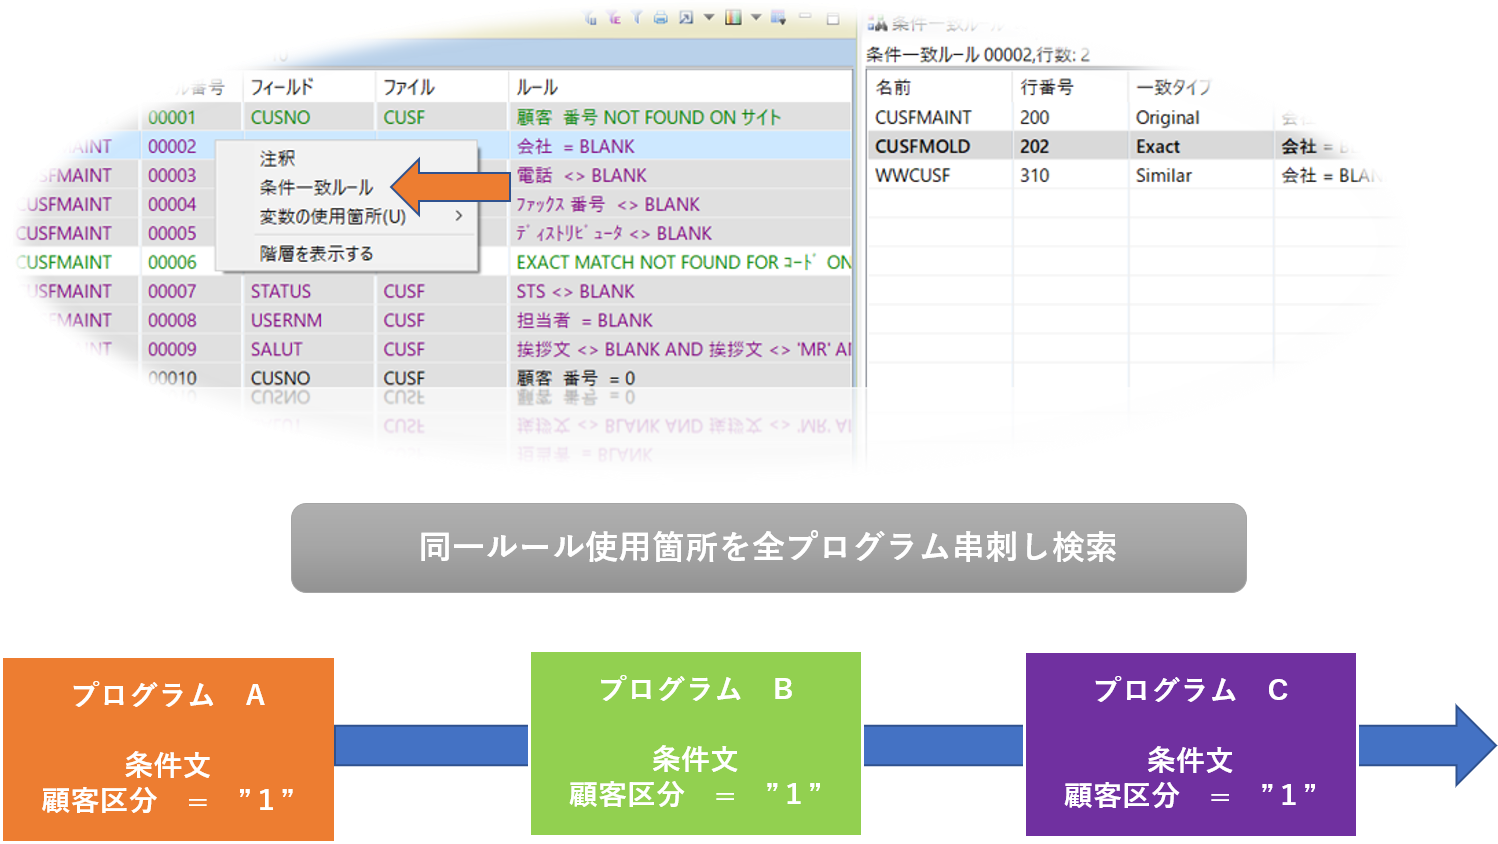Click the rule 顧客 番号 NOT FOUND ON サイト
Image resolution: width=1498 pixels, height=844 pixels.
(649, 117)
